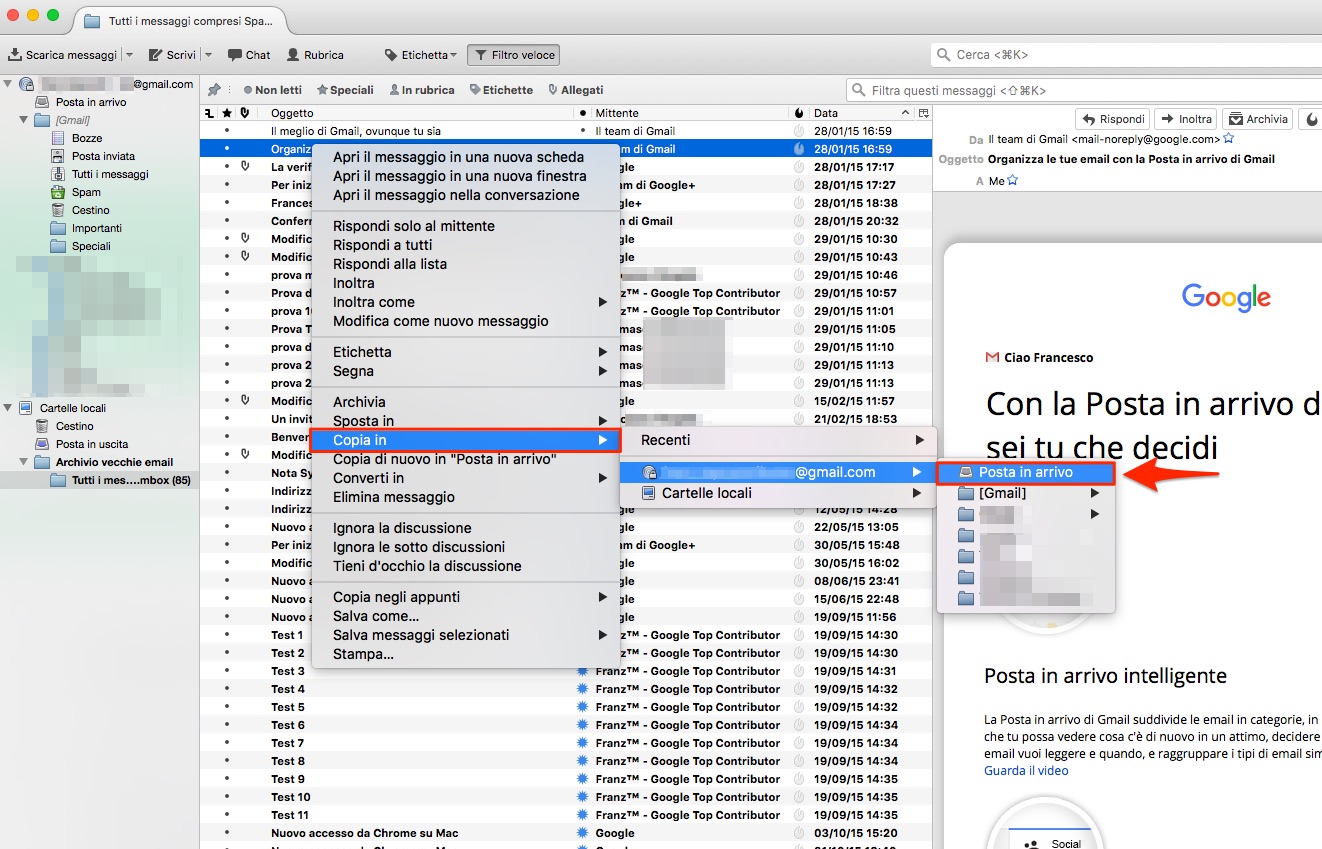1322x849 pixels.
Task: Open the Scarica messaggi dropdown arrow
Action: [129, 55]
